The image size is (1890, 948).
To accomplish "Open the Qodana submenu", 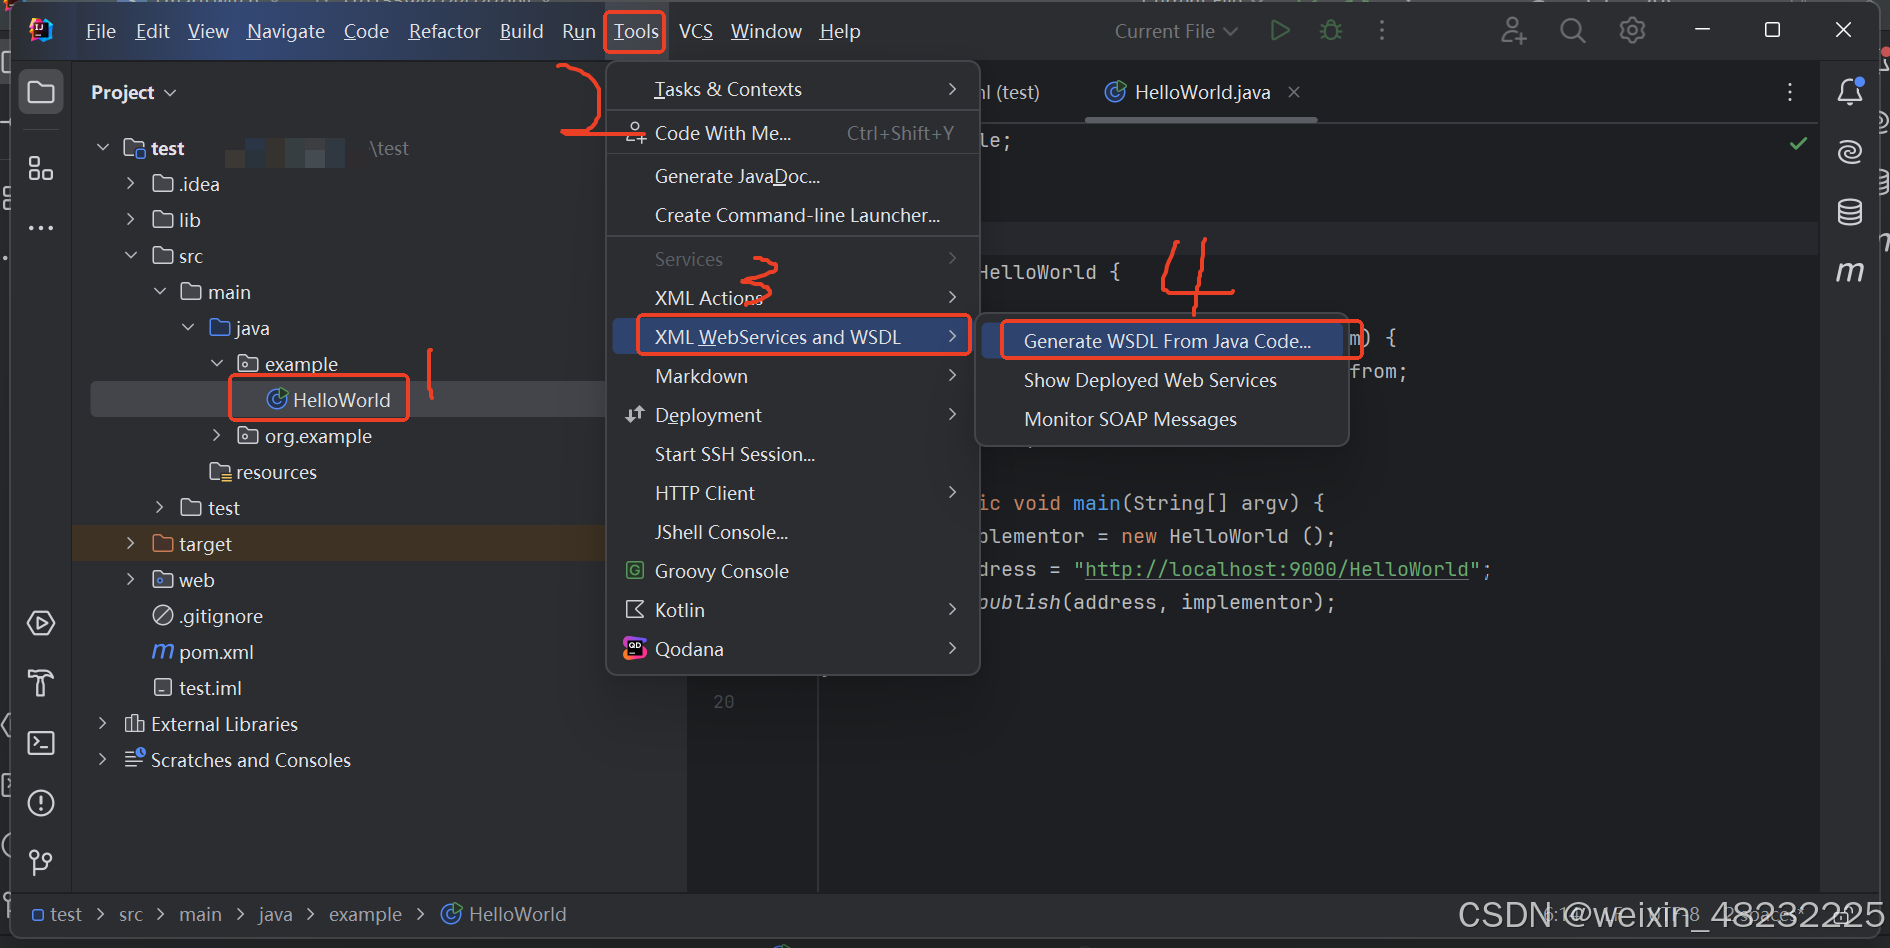I will point(792,649).
